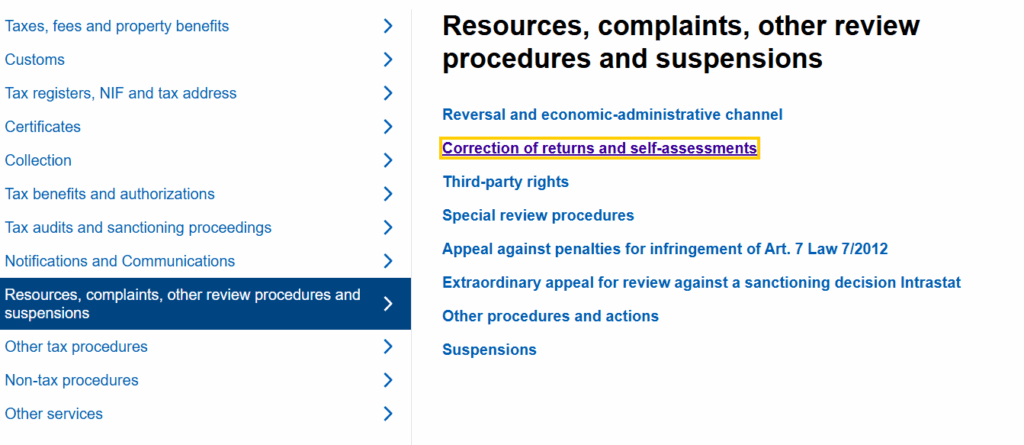Click arrow icon for Tax benefits and authorizations
Viewport: 1024px width, 445px height.
[388, 194]
